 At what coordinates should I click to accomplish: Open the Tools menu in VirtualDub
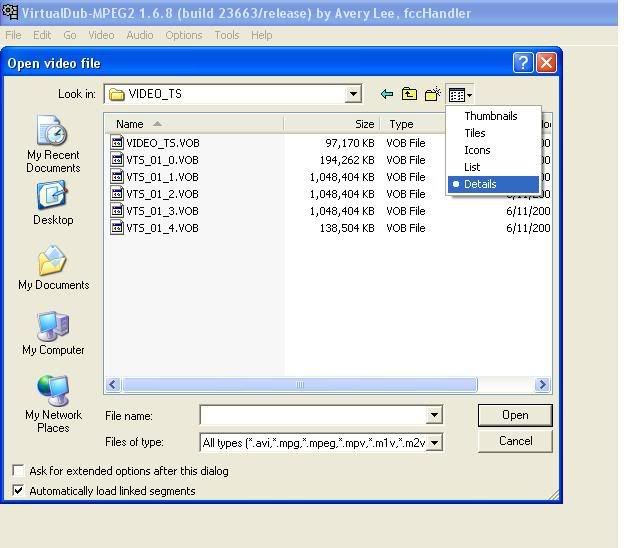click(x=227, y=35)
